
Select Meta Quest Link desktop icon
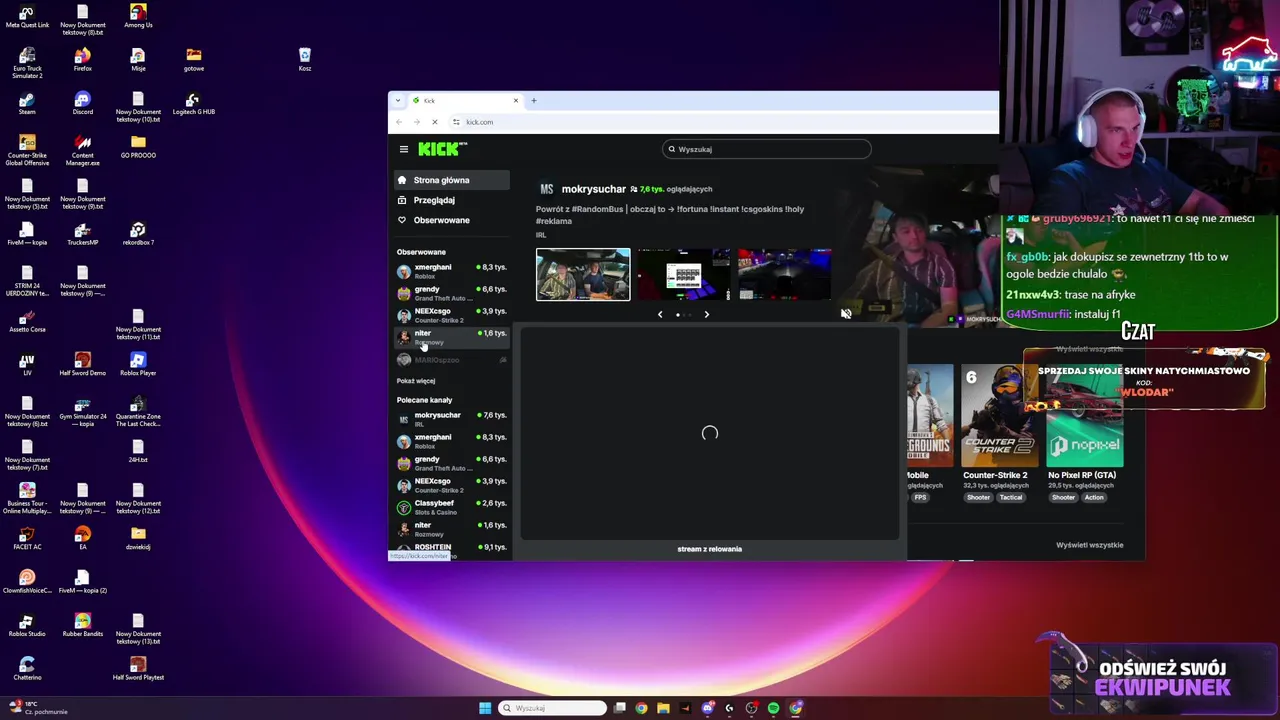(27, 16)
